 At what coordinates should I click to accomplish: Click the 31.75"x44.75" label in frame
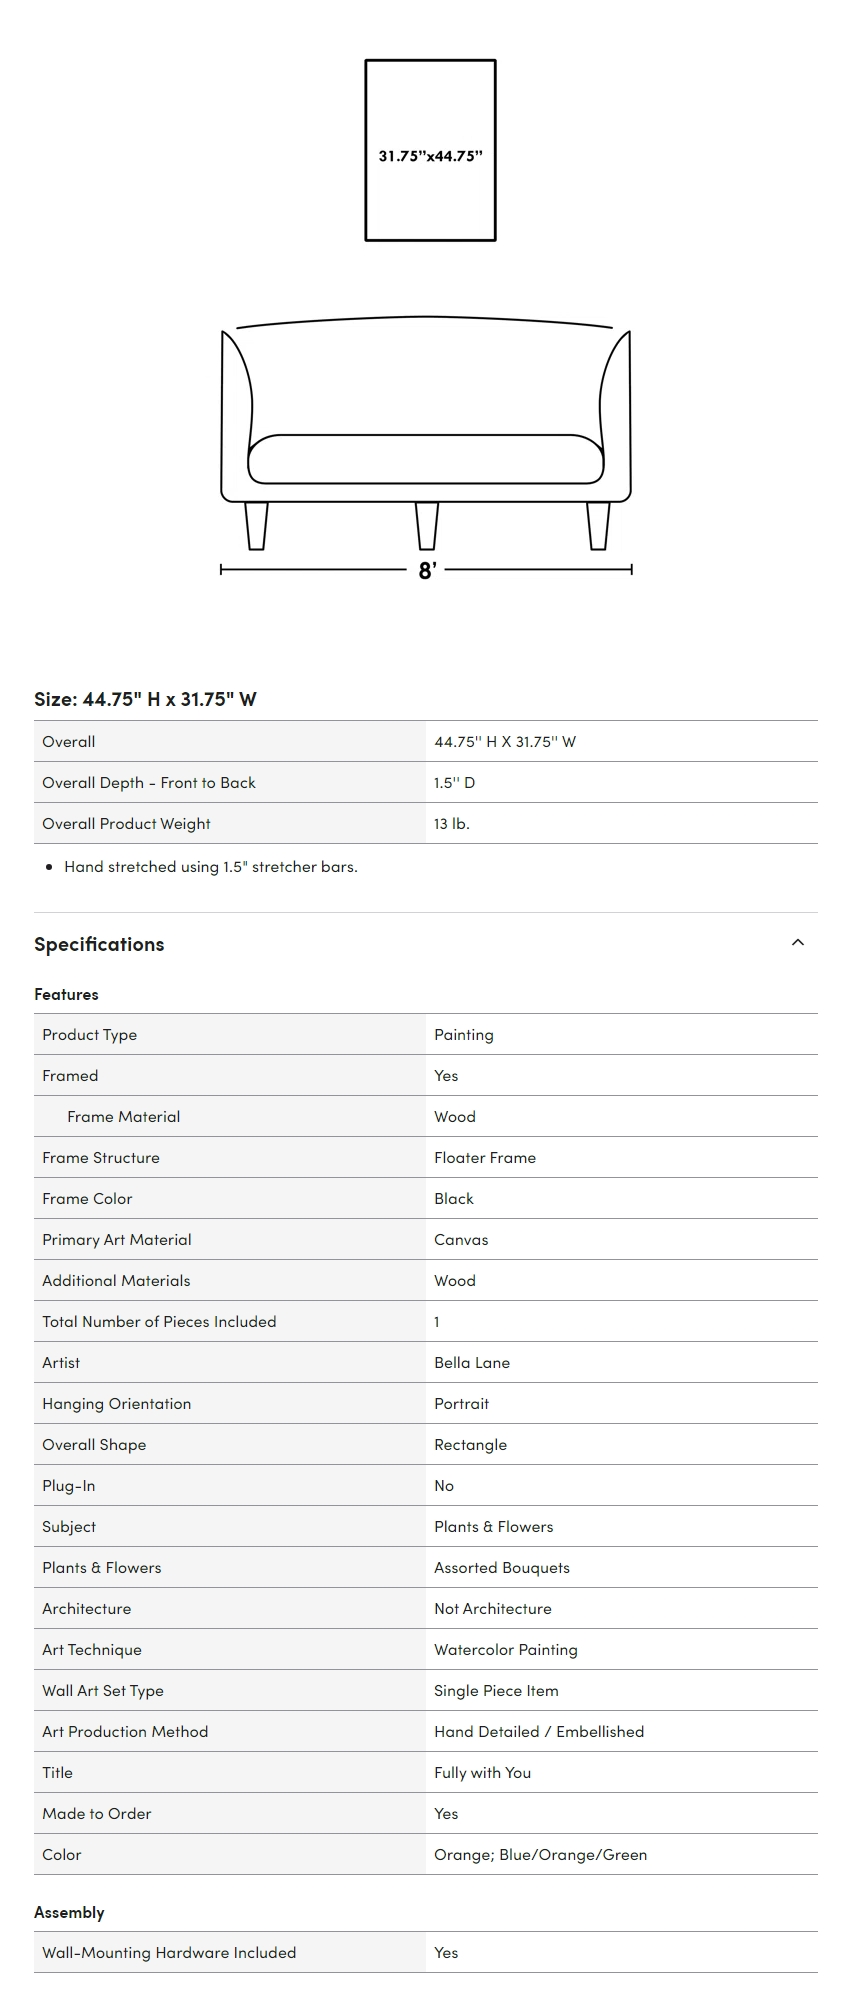tap(430, 156)
